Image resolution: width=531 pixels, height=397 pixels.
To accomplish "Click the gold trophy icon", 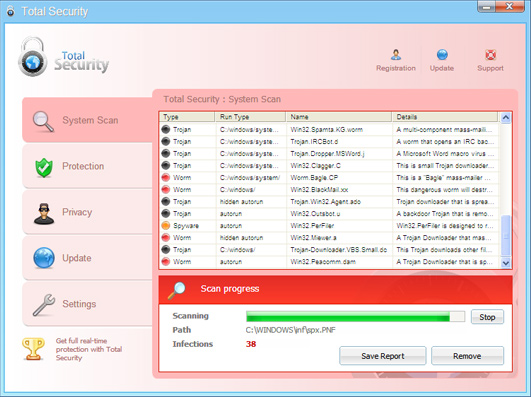I will coord(33,349).
